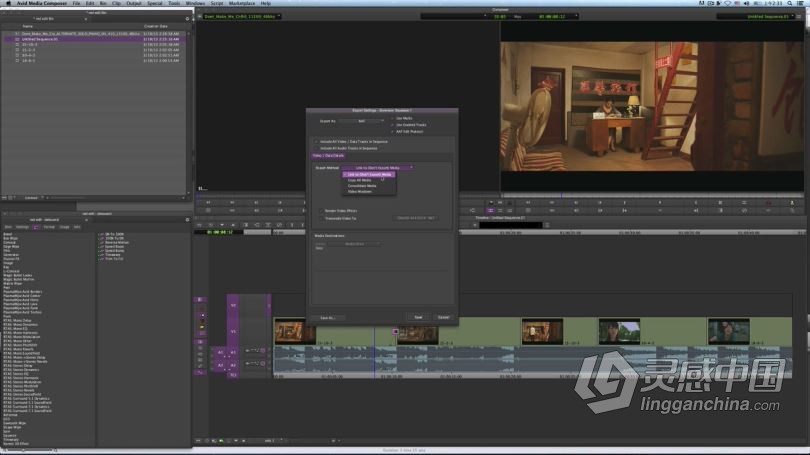Open the Export As format dropdown

tap(363, 121)
